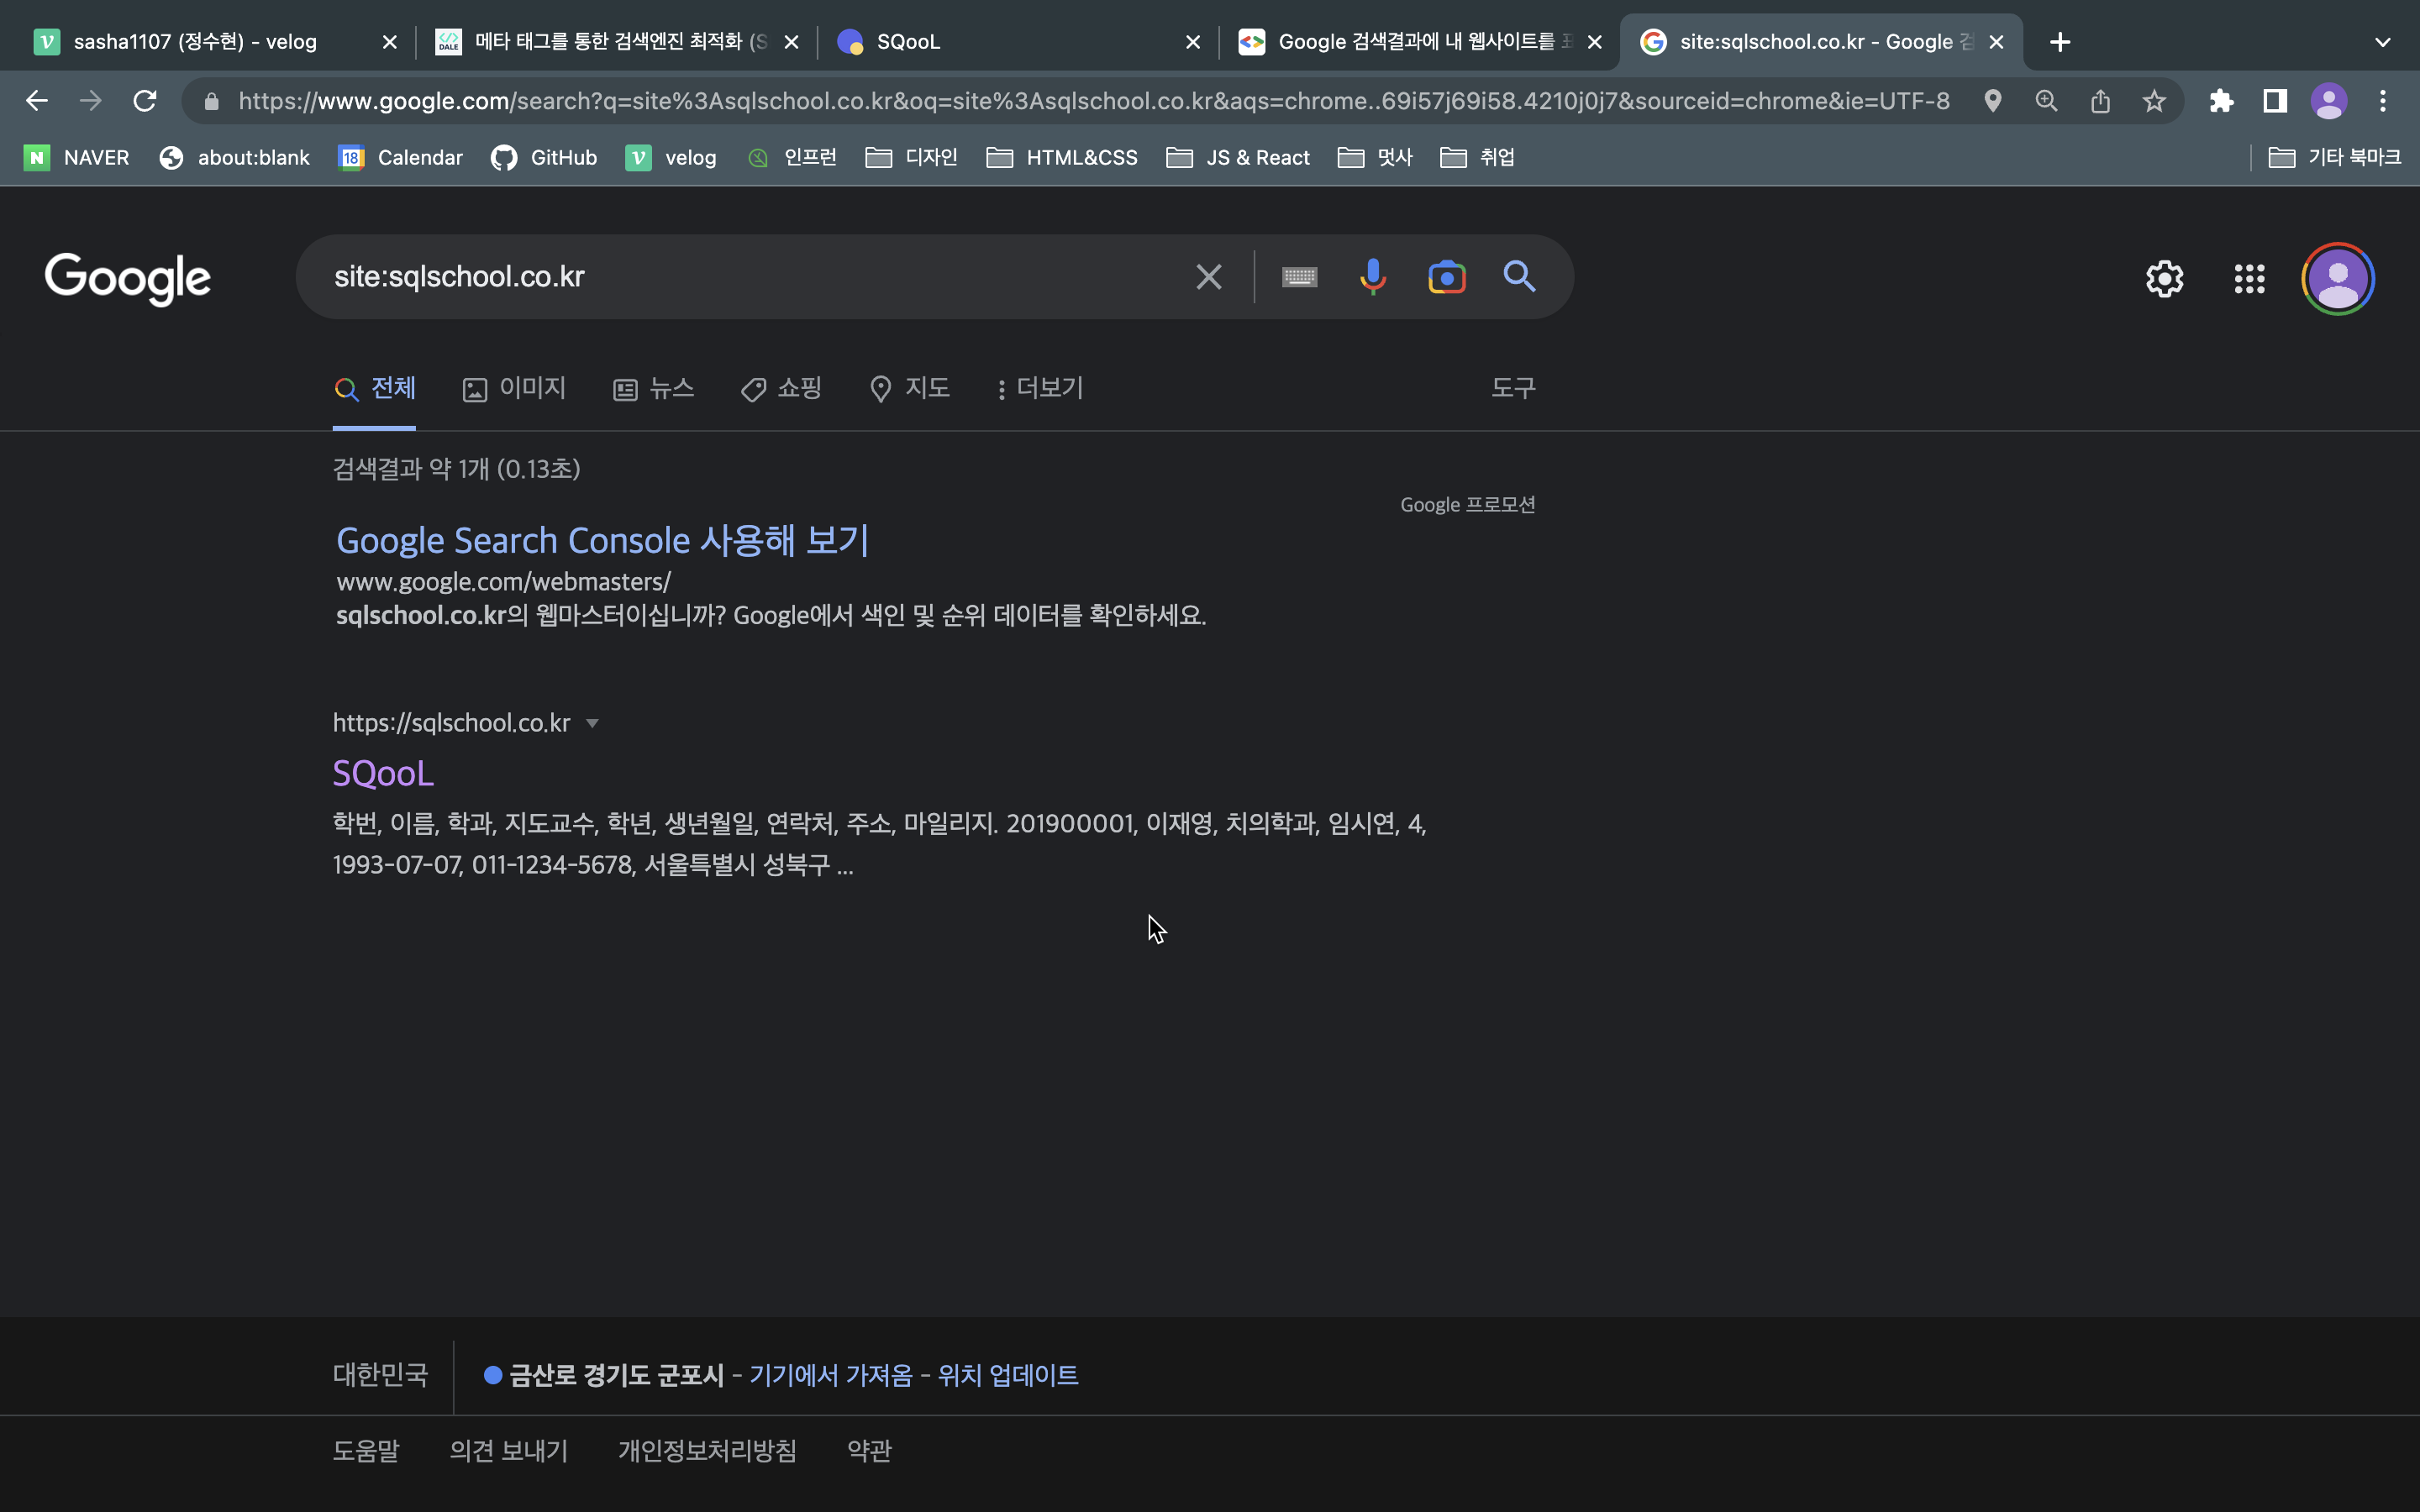This screenshot has height=1512, width=2420.
Task: Open the 도구 search tools
Action: tap(1513, 388)
